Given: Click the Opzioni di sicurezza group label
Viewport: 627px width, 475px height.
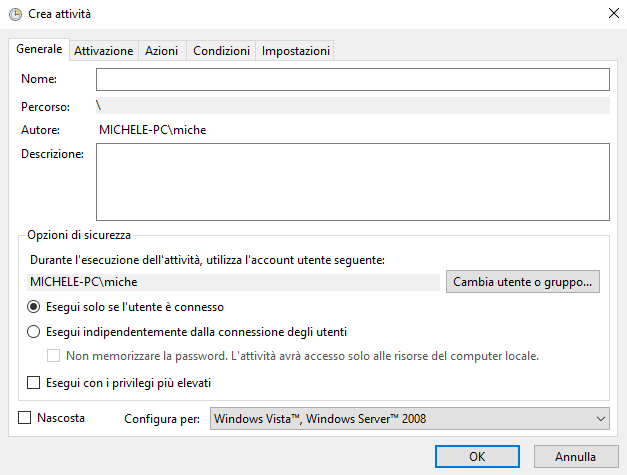Looking at the screenshot, I should tap(79, 235).
